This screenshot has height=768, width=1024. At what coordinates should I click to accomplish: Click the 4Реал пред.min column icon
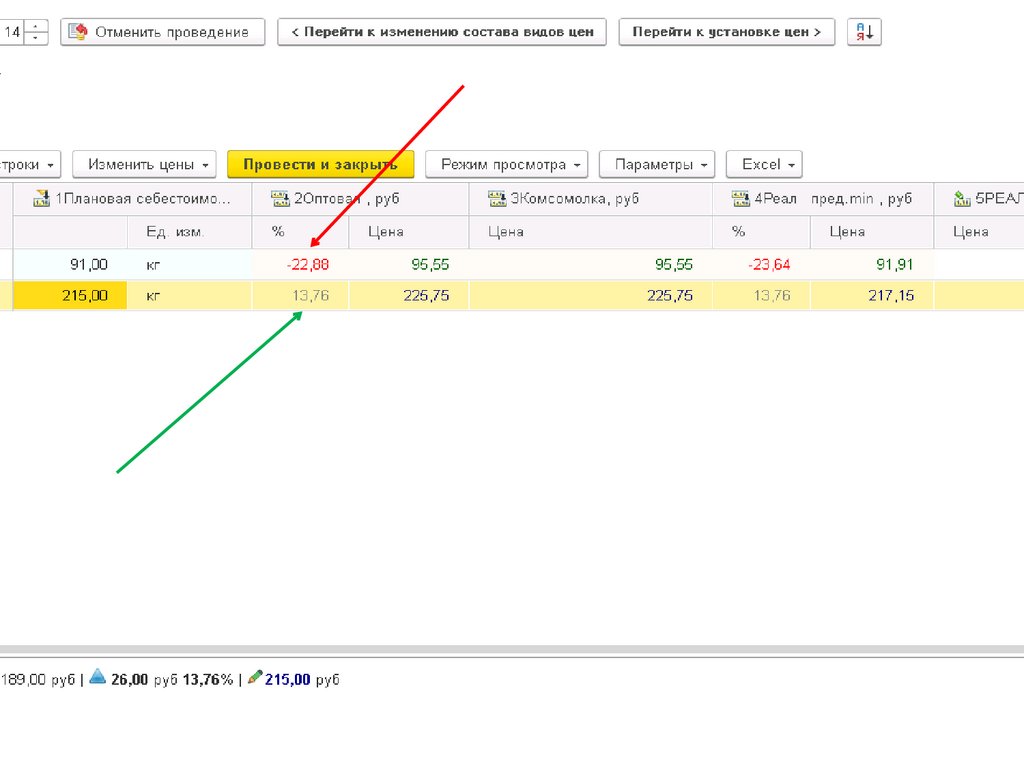tap(741, 198)
